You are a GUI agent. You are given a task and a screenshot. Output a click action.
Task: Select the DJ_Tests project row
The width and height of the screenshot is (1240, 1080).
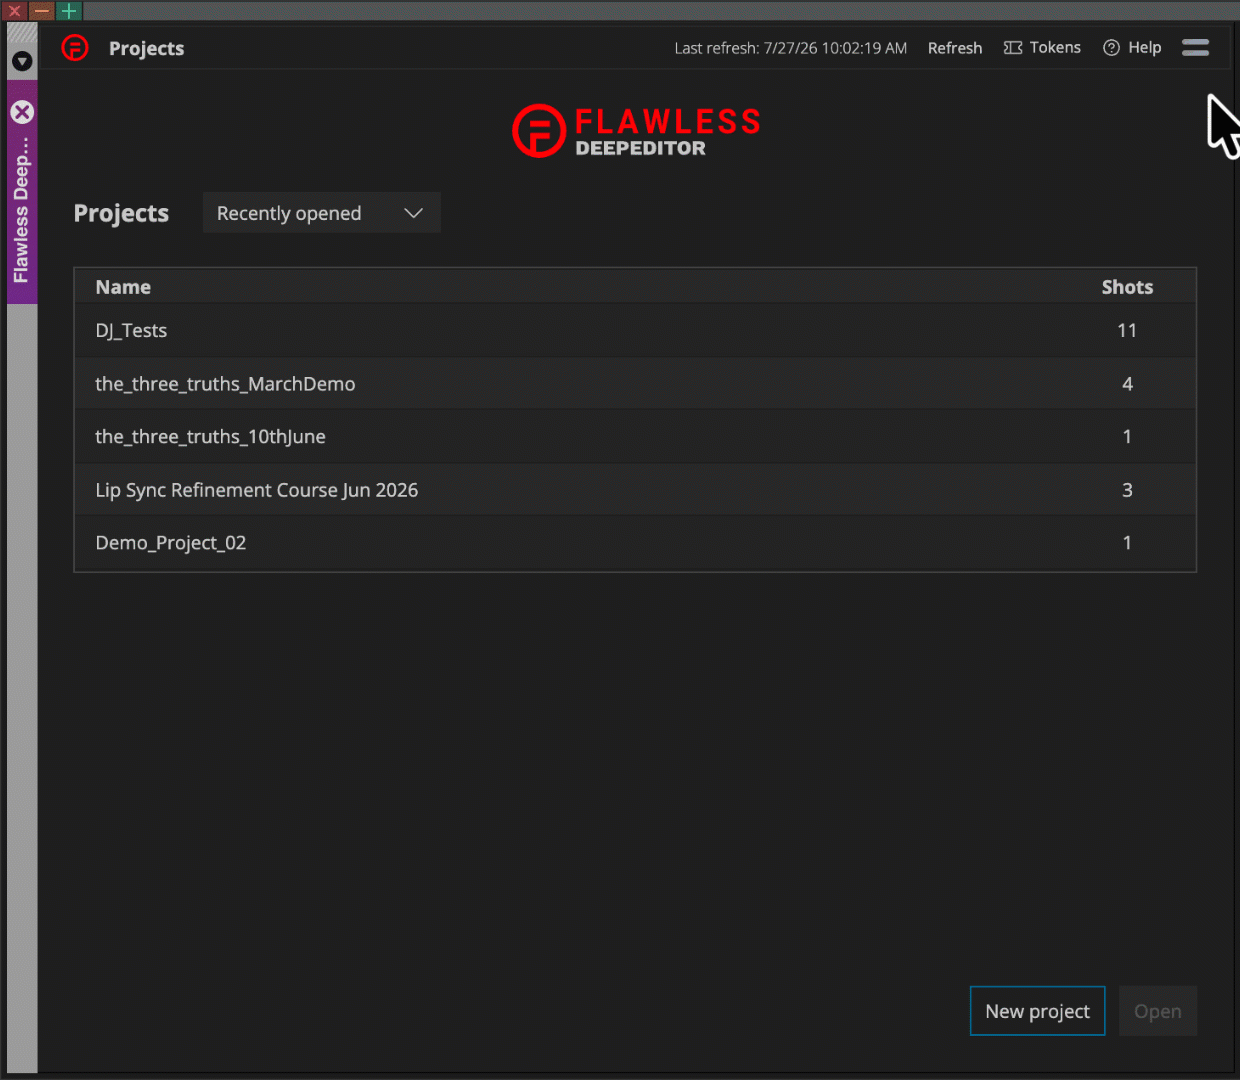click(x=635, y=330)
